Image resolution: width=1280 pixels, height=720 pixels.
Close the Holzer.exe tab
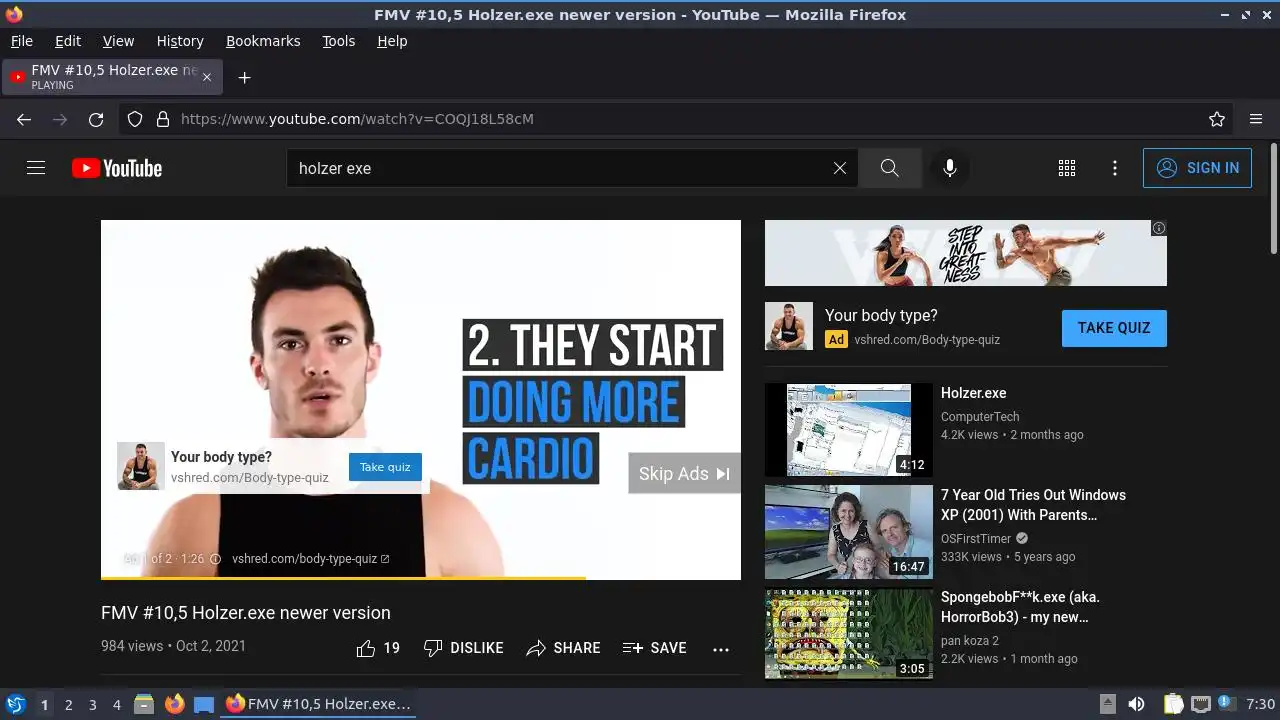click(207, 77)
